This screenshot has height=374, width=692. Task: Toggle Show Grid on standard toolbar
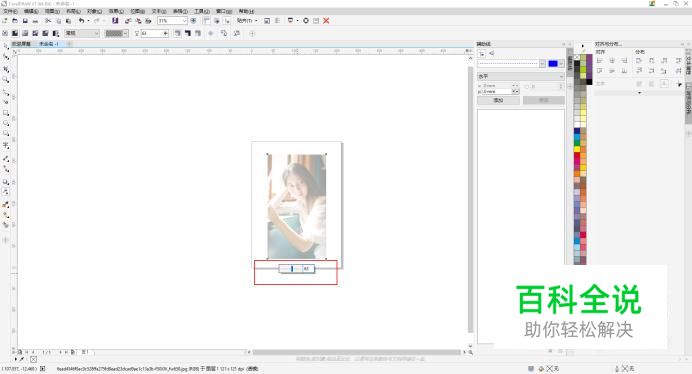[x=217, y=21]
